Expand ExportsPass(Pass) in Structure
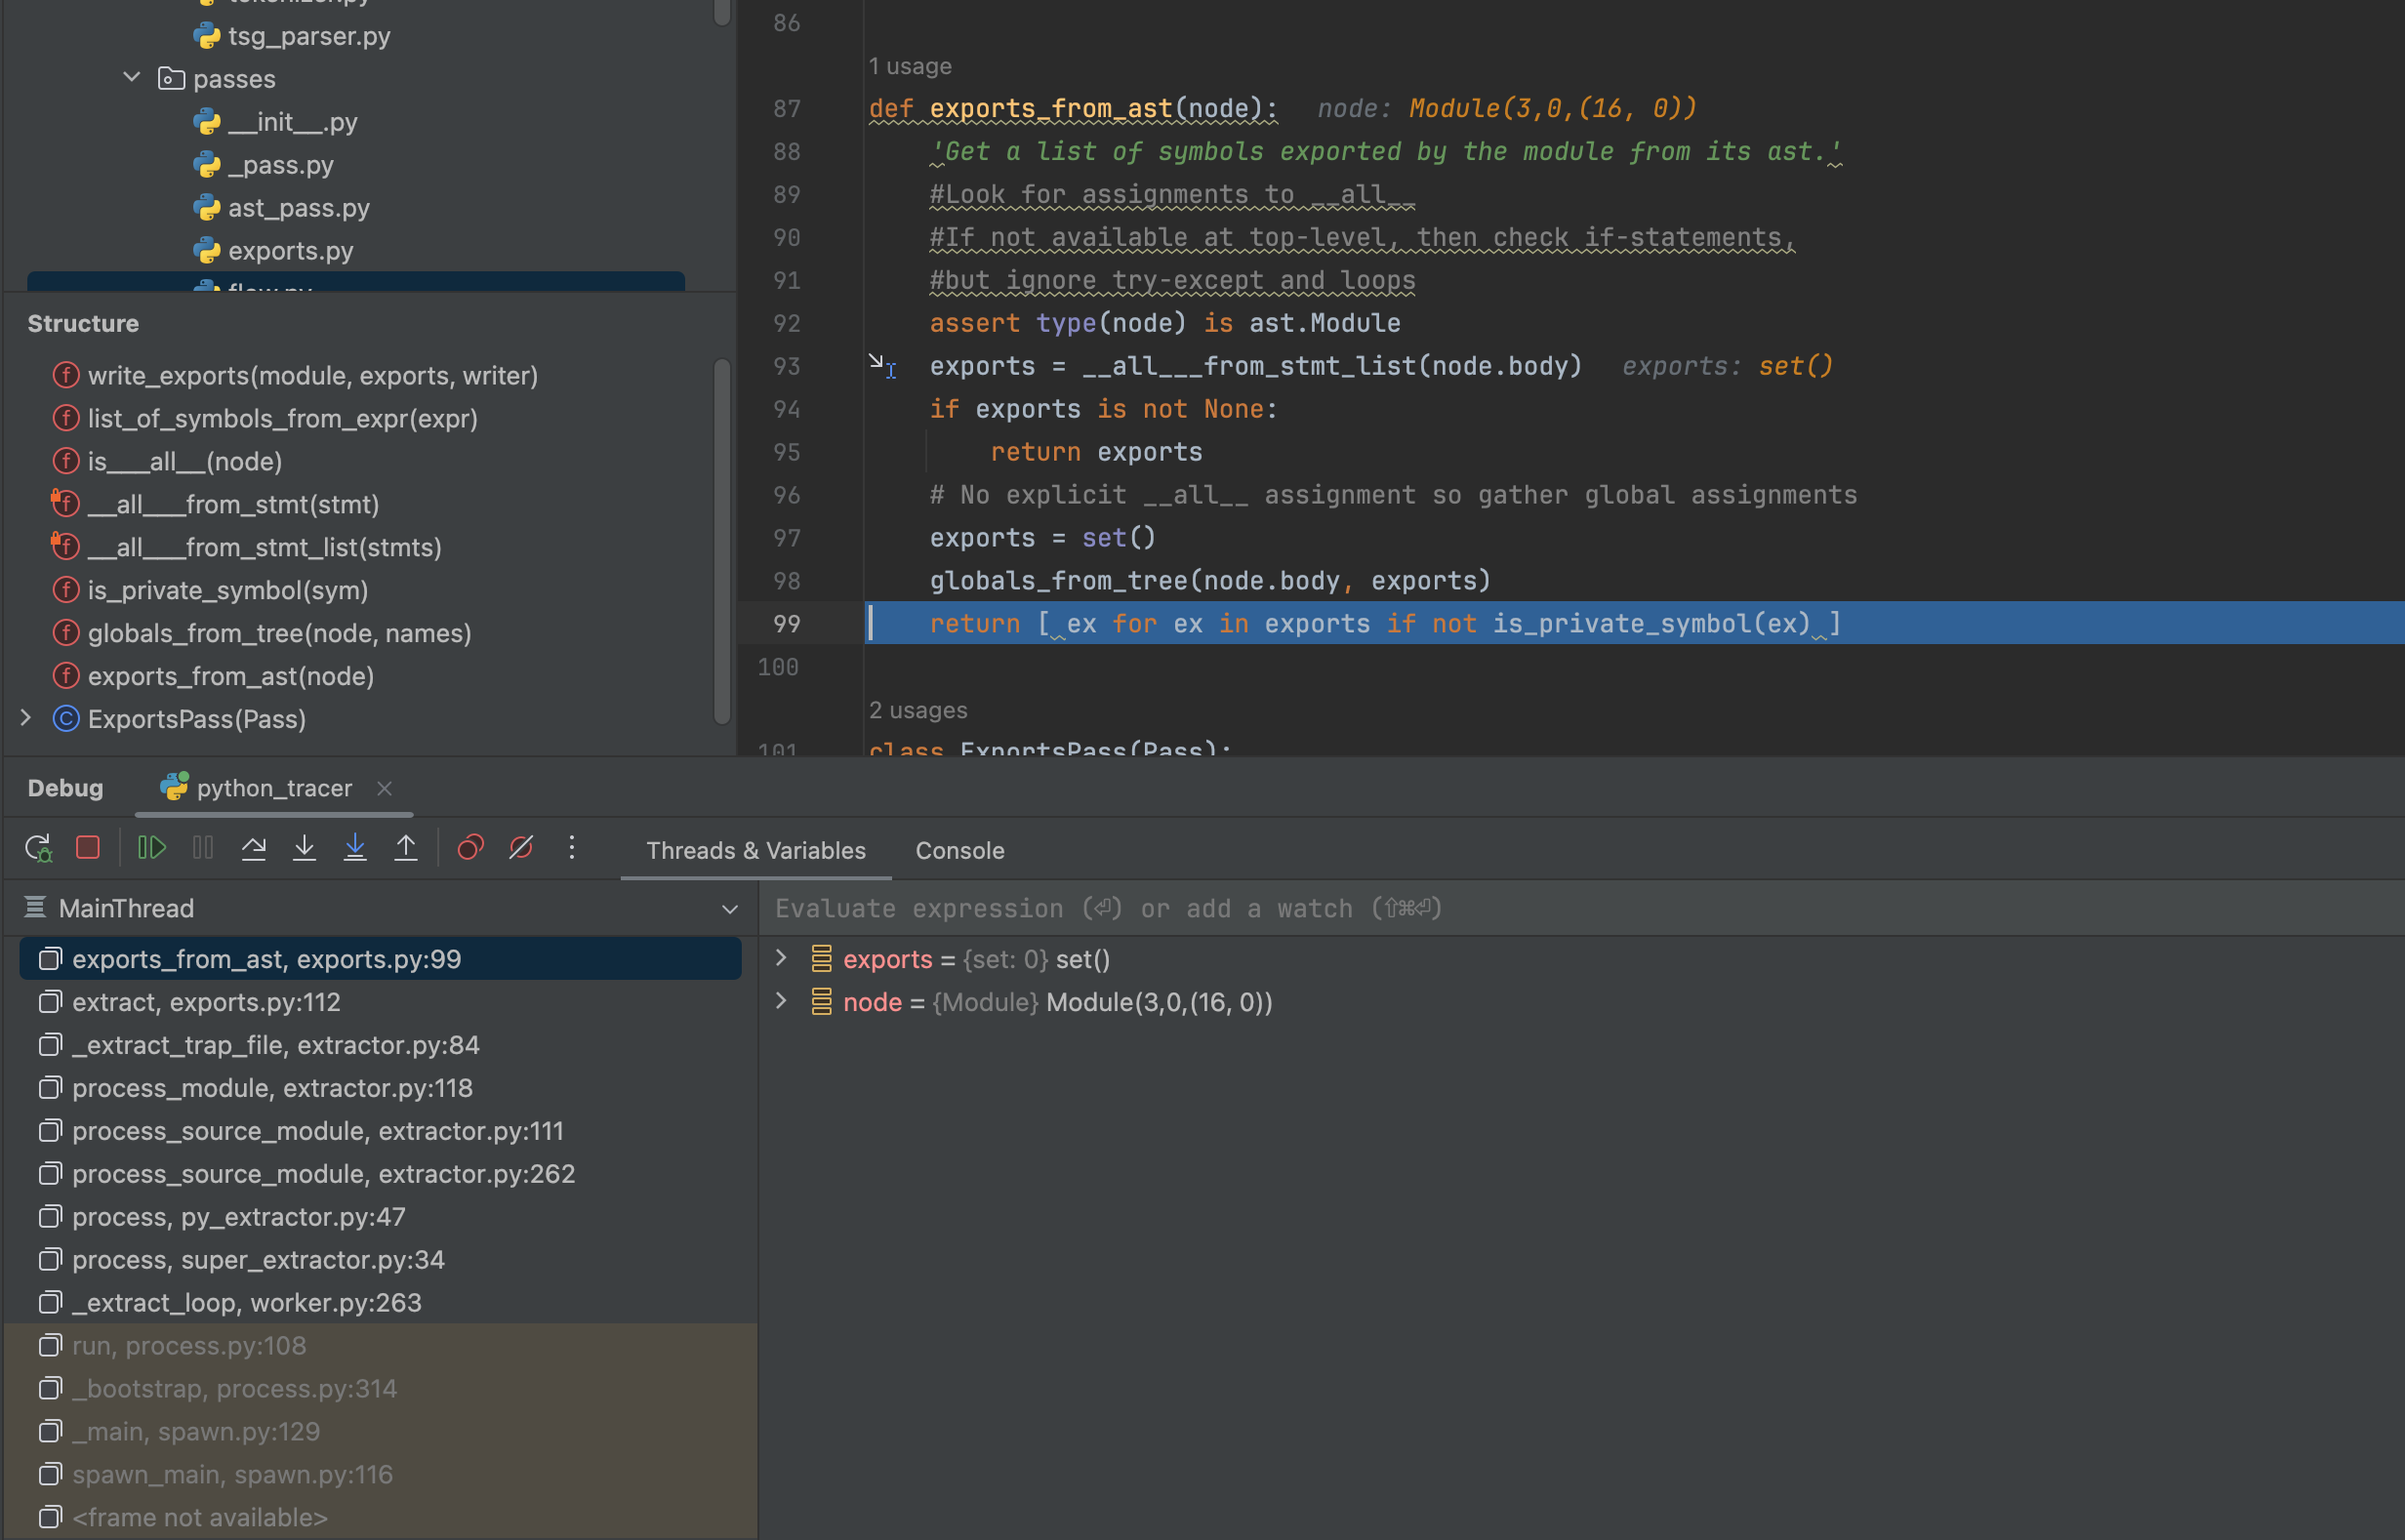The height and width of the screenshot is (1540, 2405). (x=26, y=718)
